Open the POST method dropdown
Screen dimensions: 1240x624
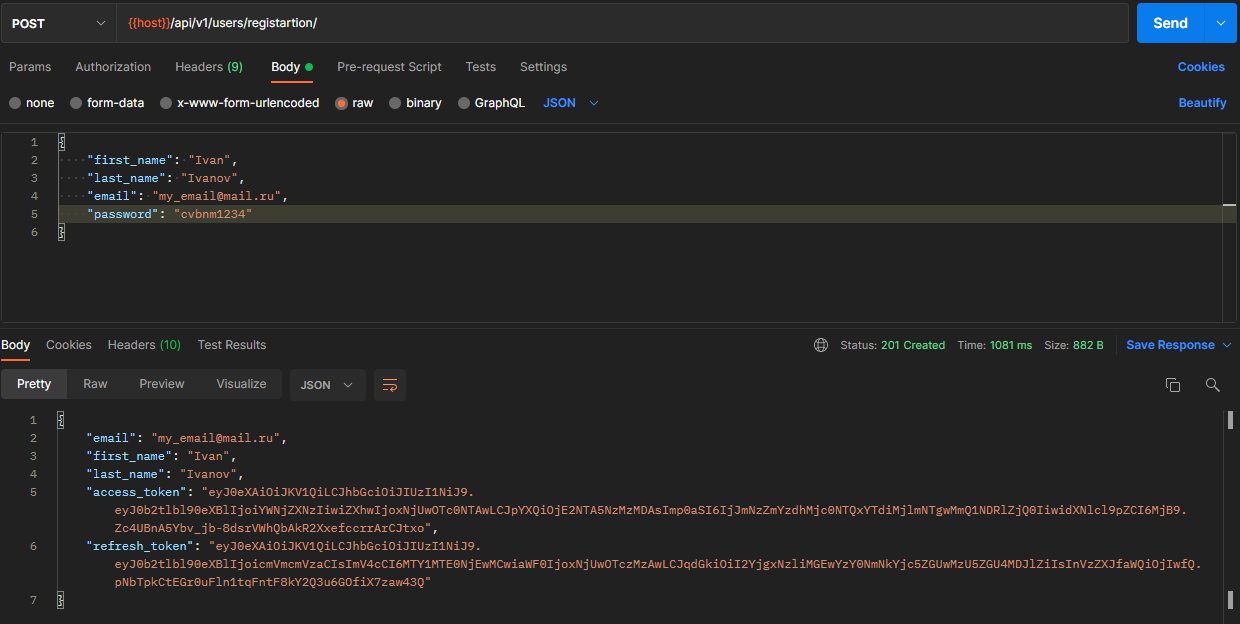pyautogui.click(x=59, y=23)
